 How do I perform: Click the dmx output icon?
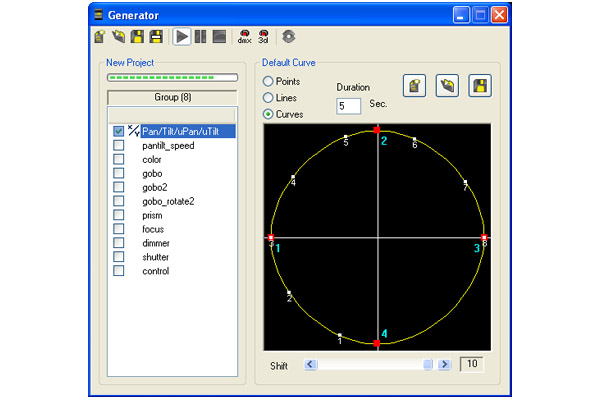click(244, 37)
